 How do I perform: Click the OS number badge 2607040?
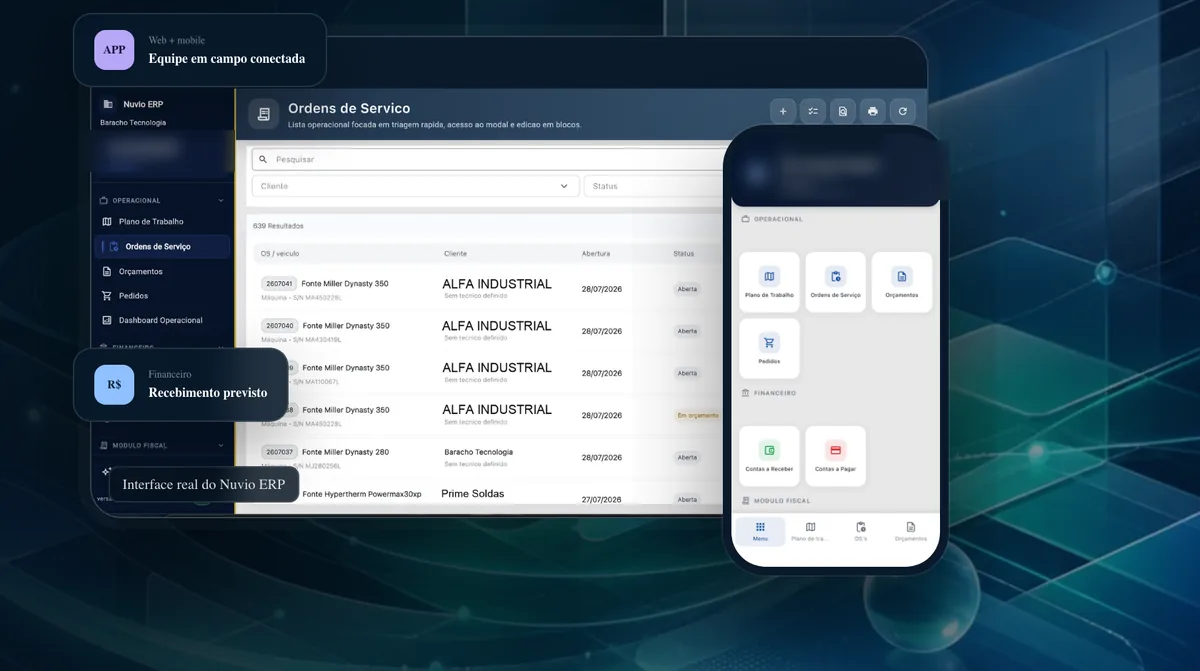pyautogui.click(x=279, y=326)
